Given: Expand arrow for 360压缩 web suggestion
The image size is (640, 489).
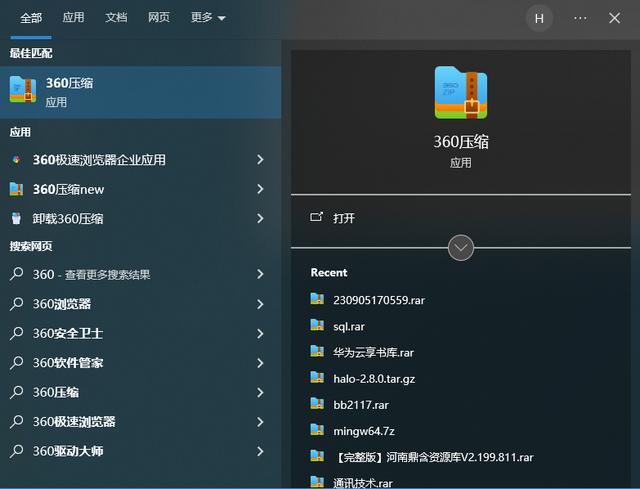Looking at the screenshot, I should pyautogui.click(x=260, y=392).
